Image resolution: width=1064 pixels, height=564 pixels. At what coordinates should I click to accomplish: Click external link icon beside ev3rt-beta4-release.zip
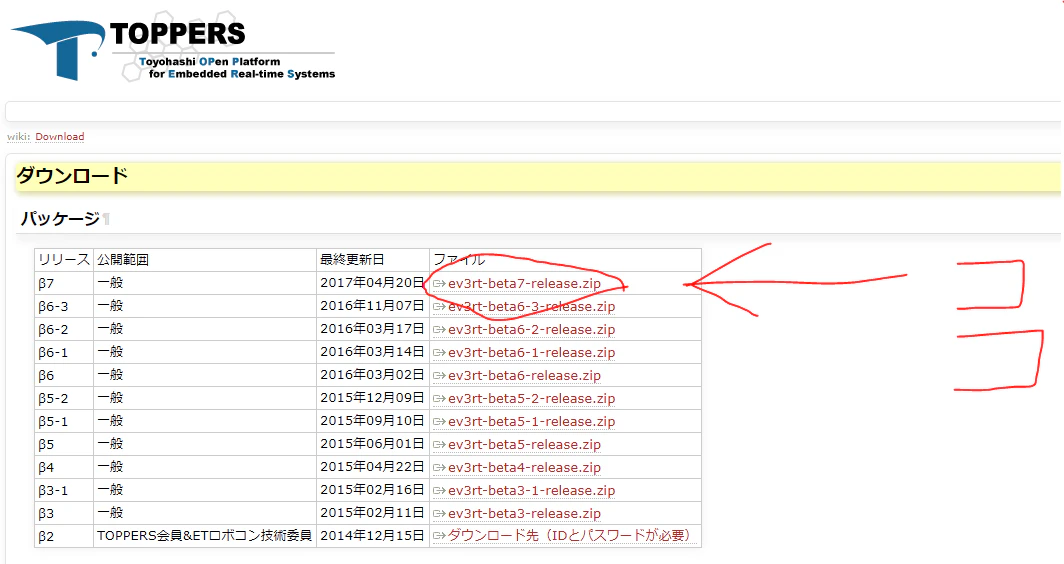pos(440,468)
